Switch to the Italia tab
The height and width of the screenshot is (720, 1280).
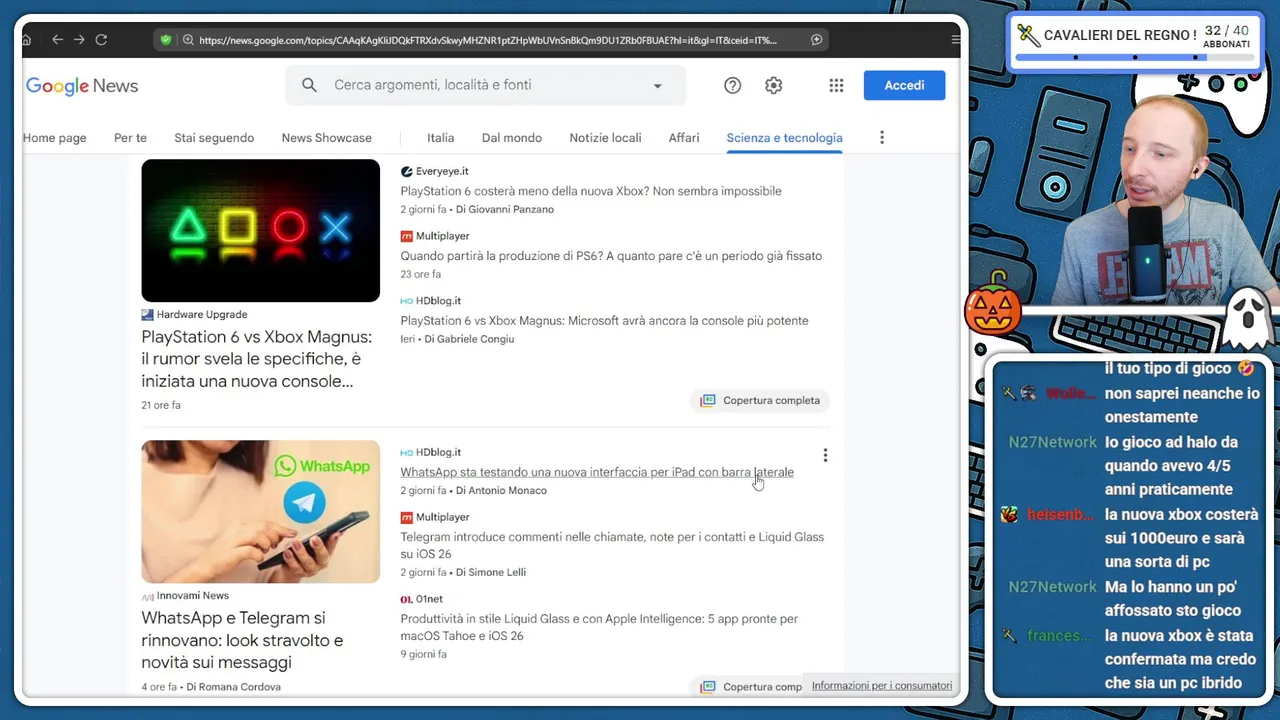(440, 138)
